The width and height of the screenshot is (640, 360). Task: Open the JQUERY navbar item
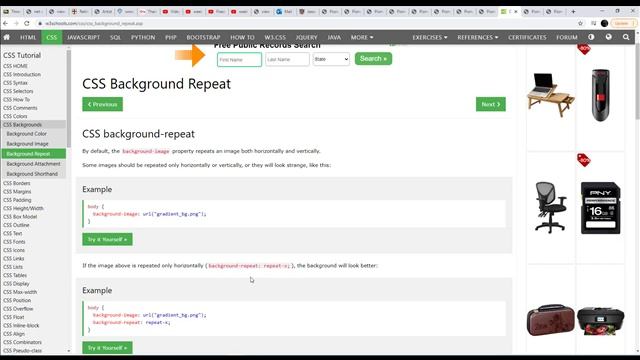[x=306, y=37]
